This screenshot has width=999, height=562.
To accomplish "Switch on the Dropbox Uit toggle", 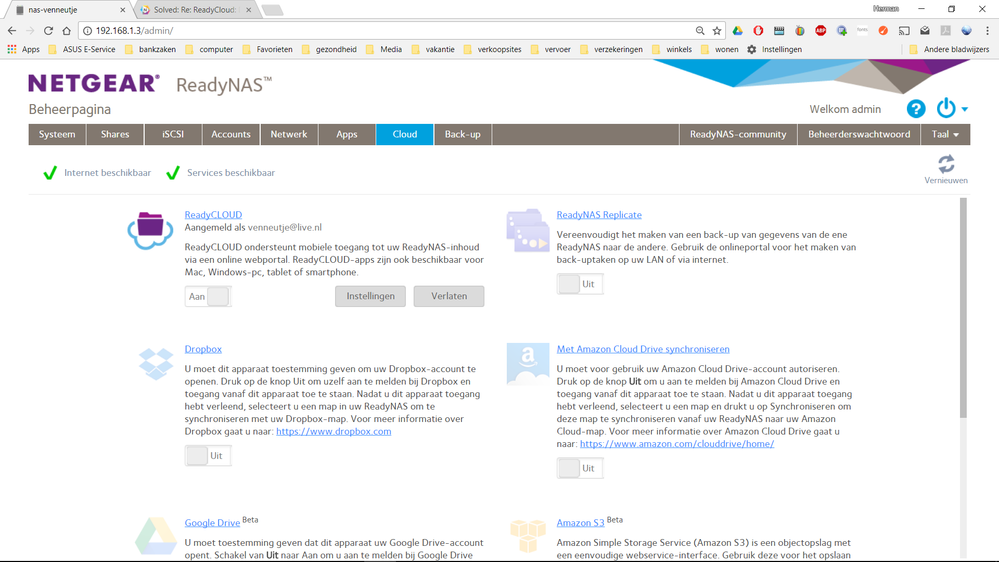I will 208,456.
